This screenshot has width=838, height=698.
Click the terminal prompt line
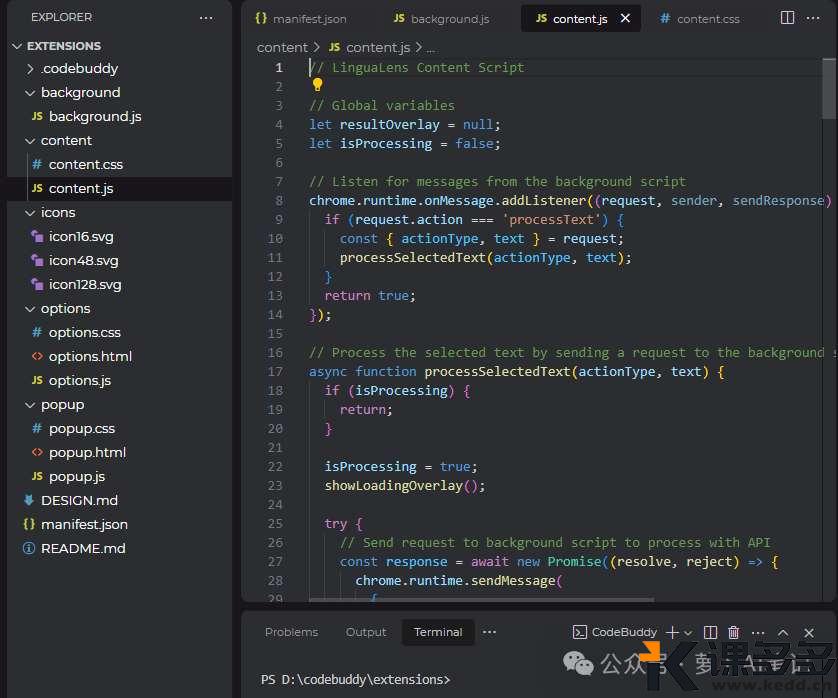point(355,680)
